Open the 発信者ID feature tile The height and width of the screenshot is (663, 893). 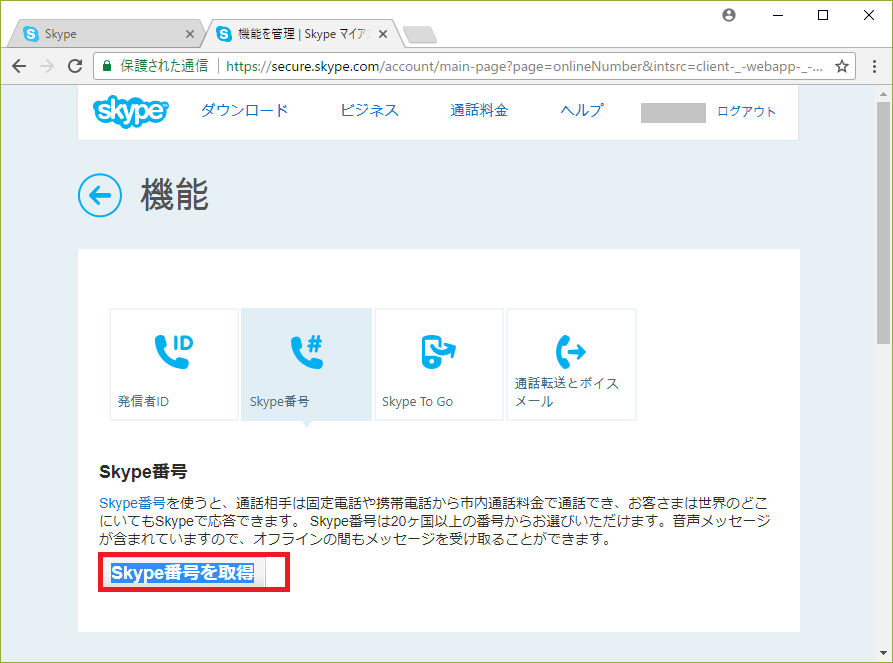174,365
